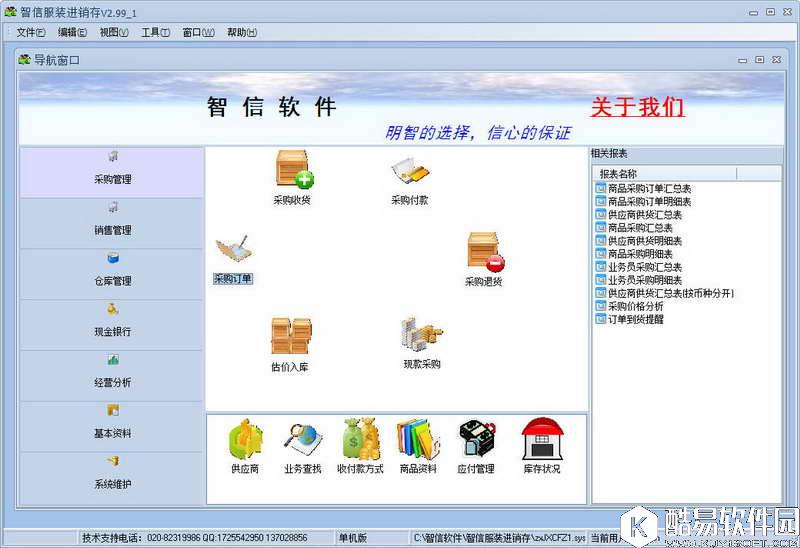The width and height of the screenshot is (800, 548).
Task: Open the 视图(V) menu
Action: [x=114, y=33]
